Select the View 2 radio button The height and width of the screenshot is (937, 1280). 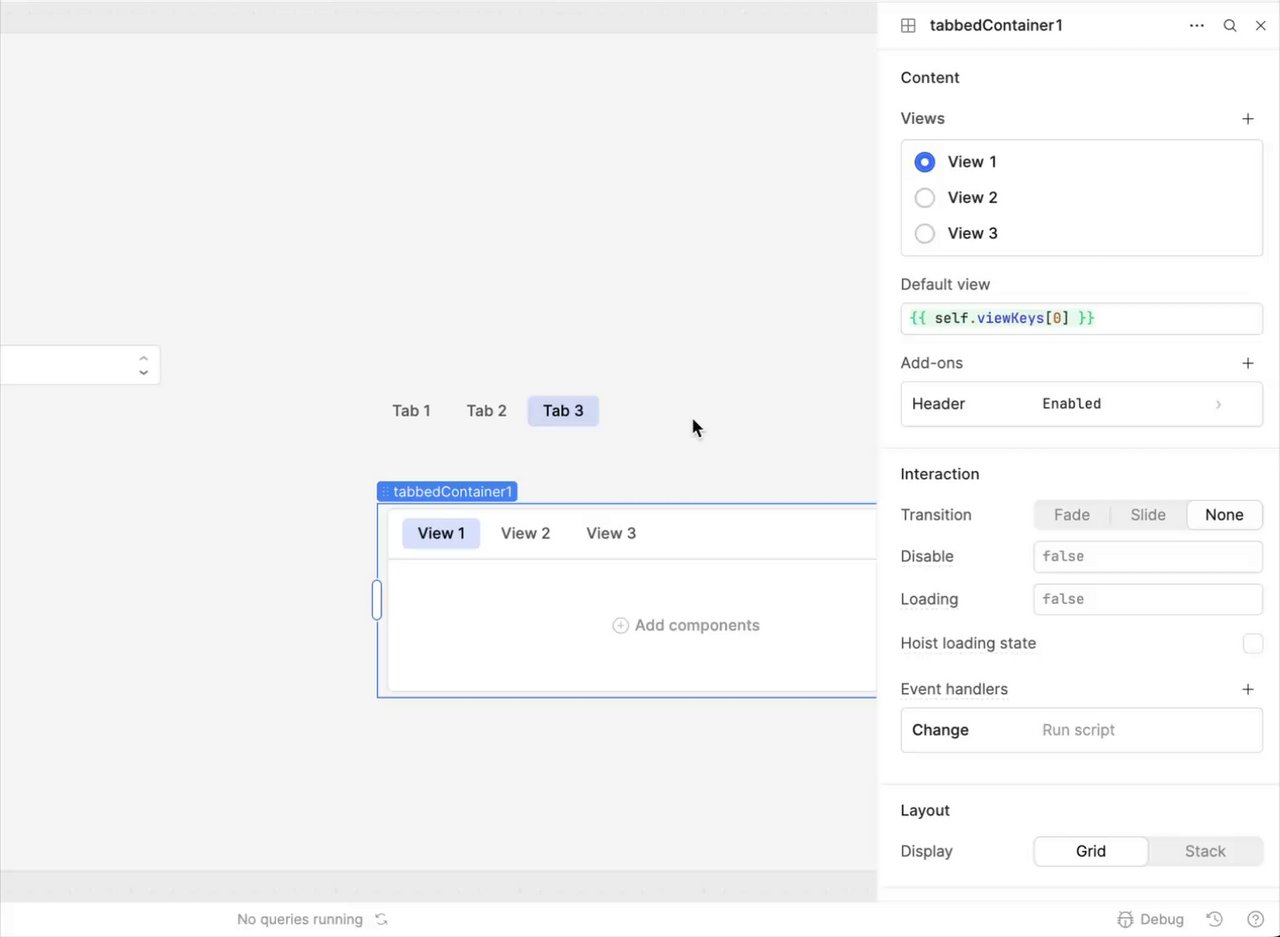click(925, 198)
